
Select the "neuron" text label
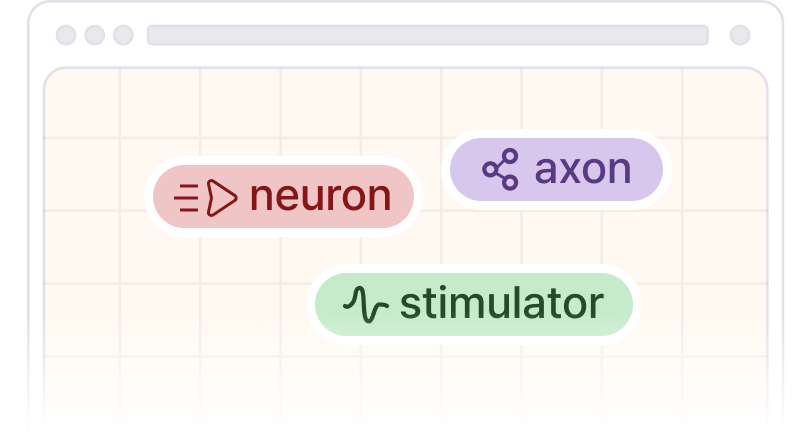320,197
